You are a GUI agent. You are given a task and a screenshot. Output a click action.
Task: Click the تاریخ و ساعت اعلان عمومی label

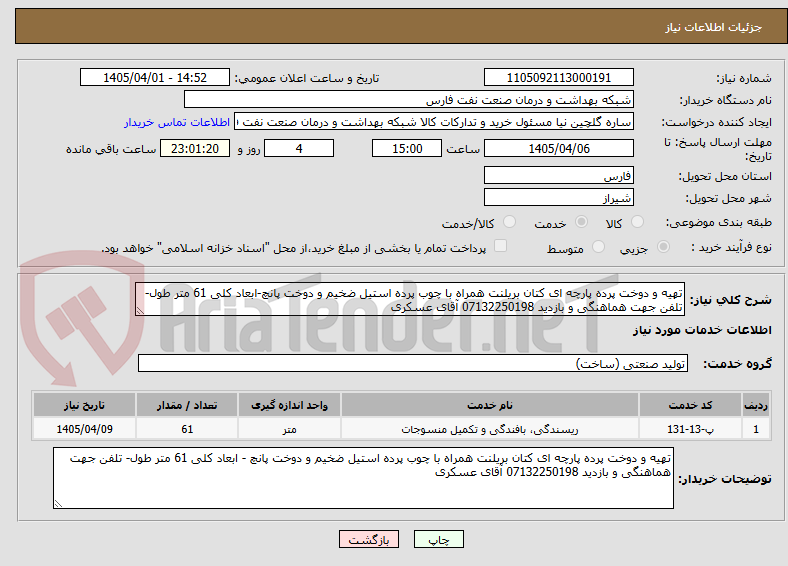307,78
